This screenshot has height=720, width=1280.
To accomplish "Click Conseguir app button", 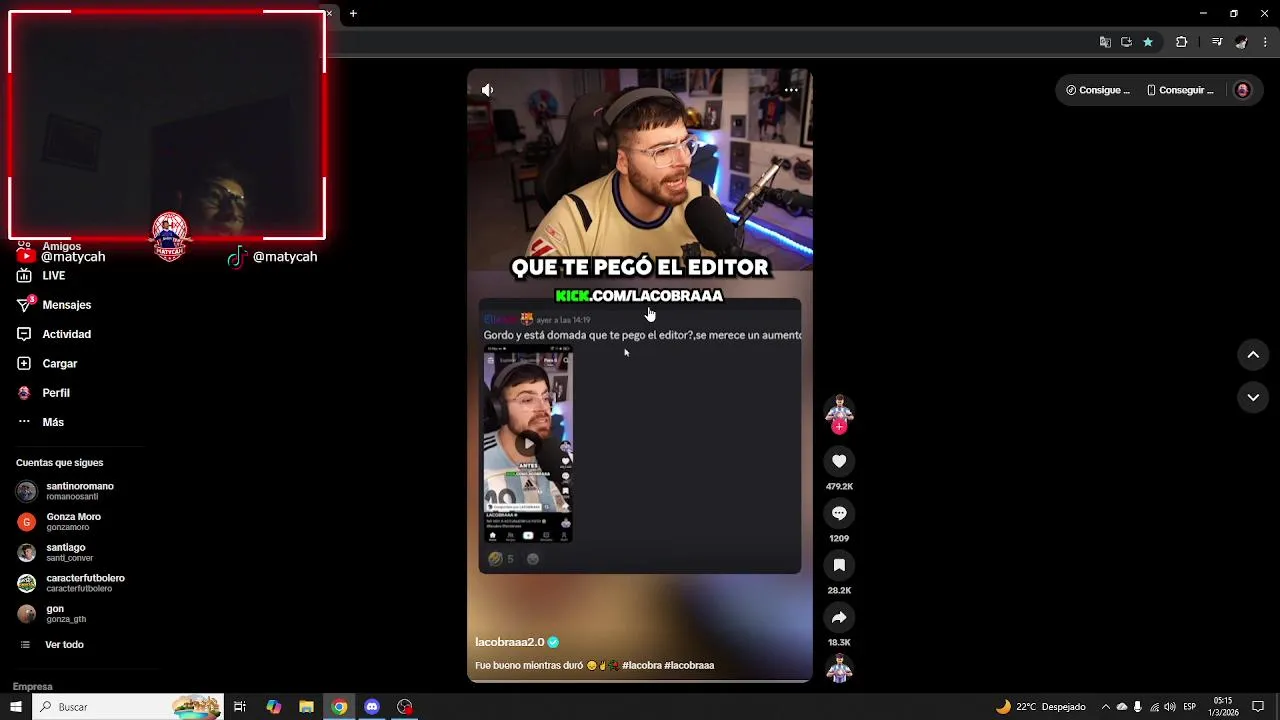I will click(1180, 90).
